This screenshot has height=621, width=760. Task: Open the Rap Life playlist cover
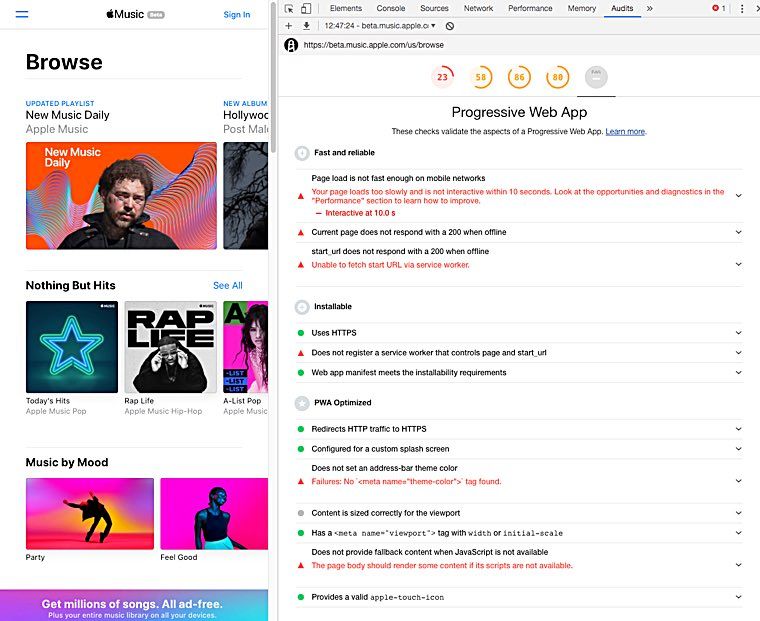point(171,347)
